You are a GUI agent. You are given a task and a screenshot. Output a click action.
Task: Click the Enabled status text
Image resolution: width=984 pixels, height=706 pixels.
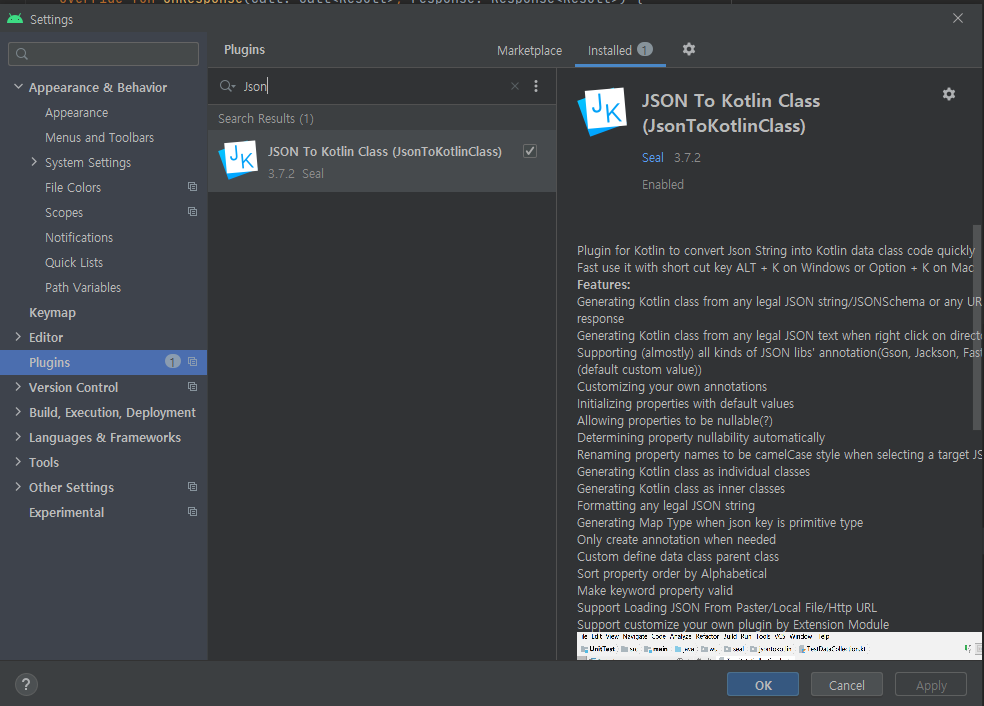663,185
